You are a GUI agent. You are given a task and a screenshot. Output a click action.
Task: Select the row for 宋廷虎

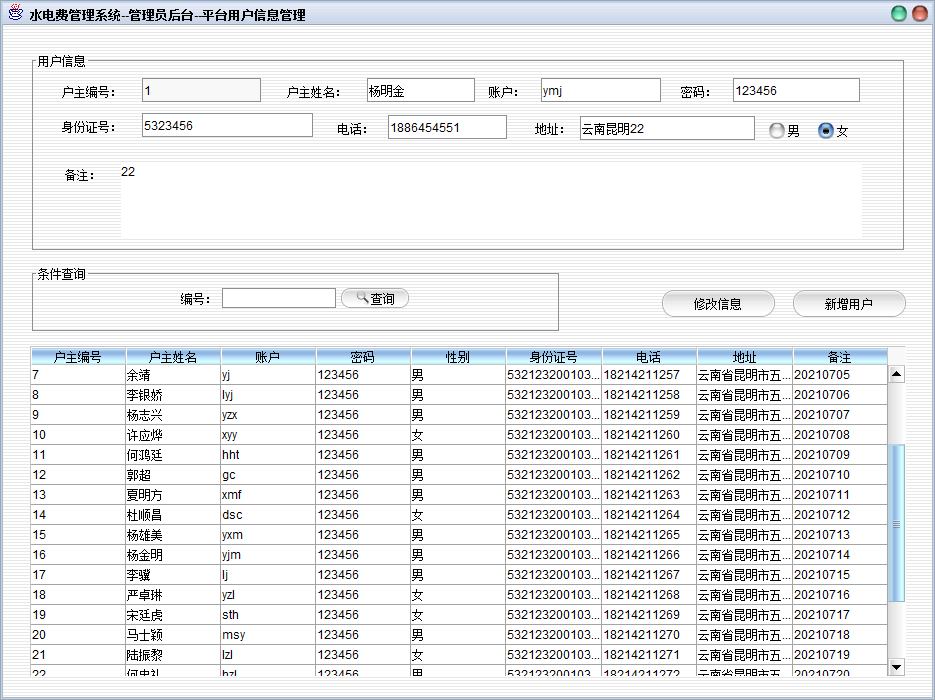pos(459,615)
